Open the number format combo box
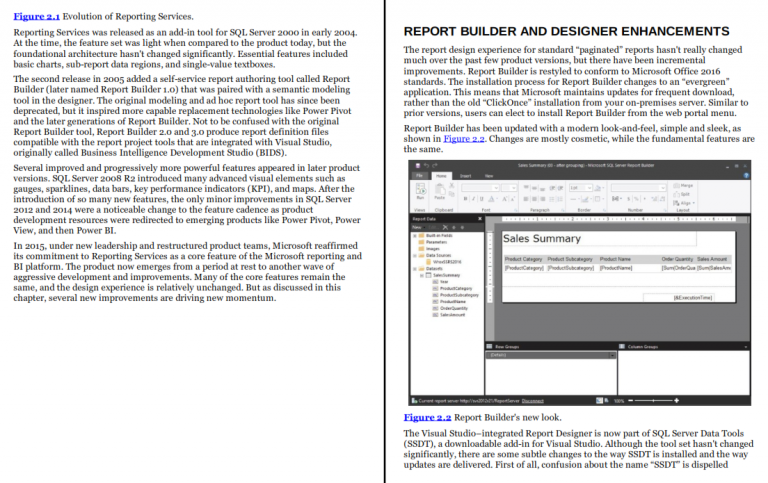This screenshot has height=483, width=768. (639, 188)
